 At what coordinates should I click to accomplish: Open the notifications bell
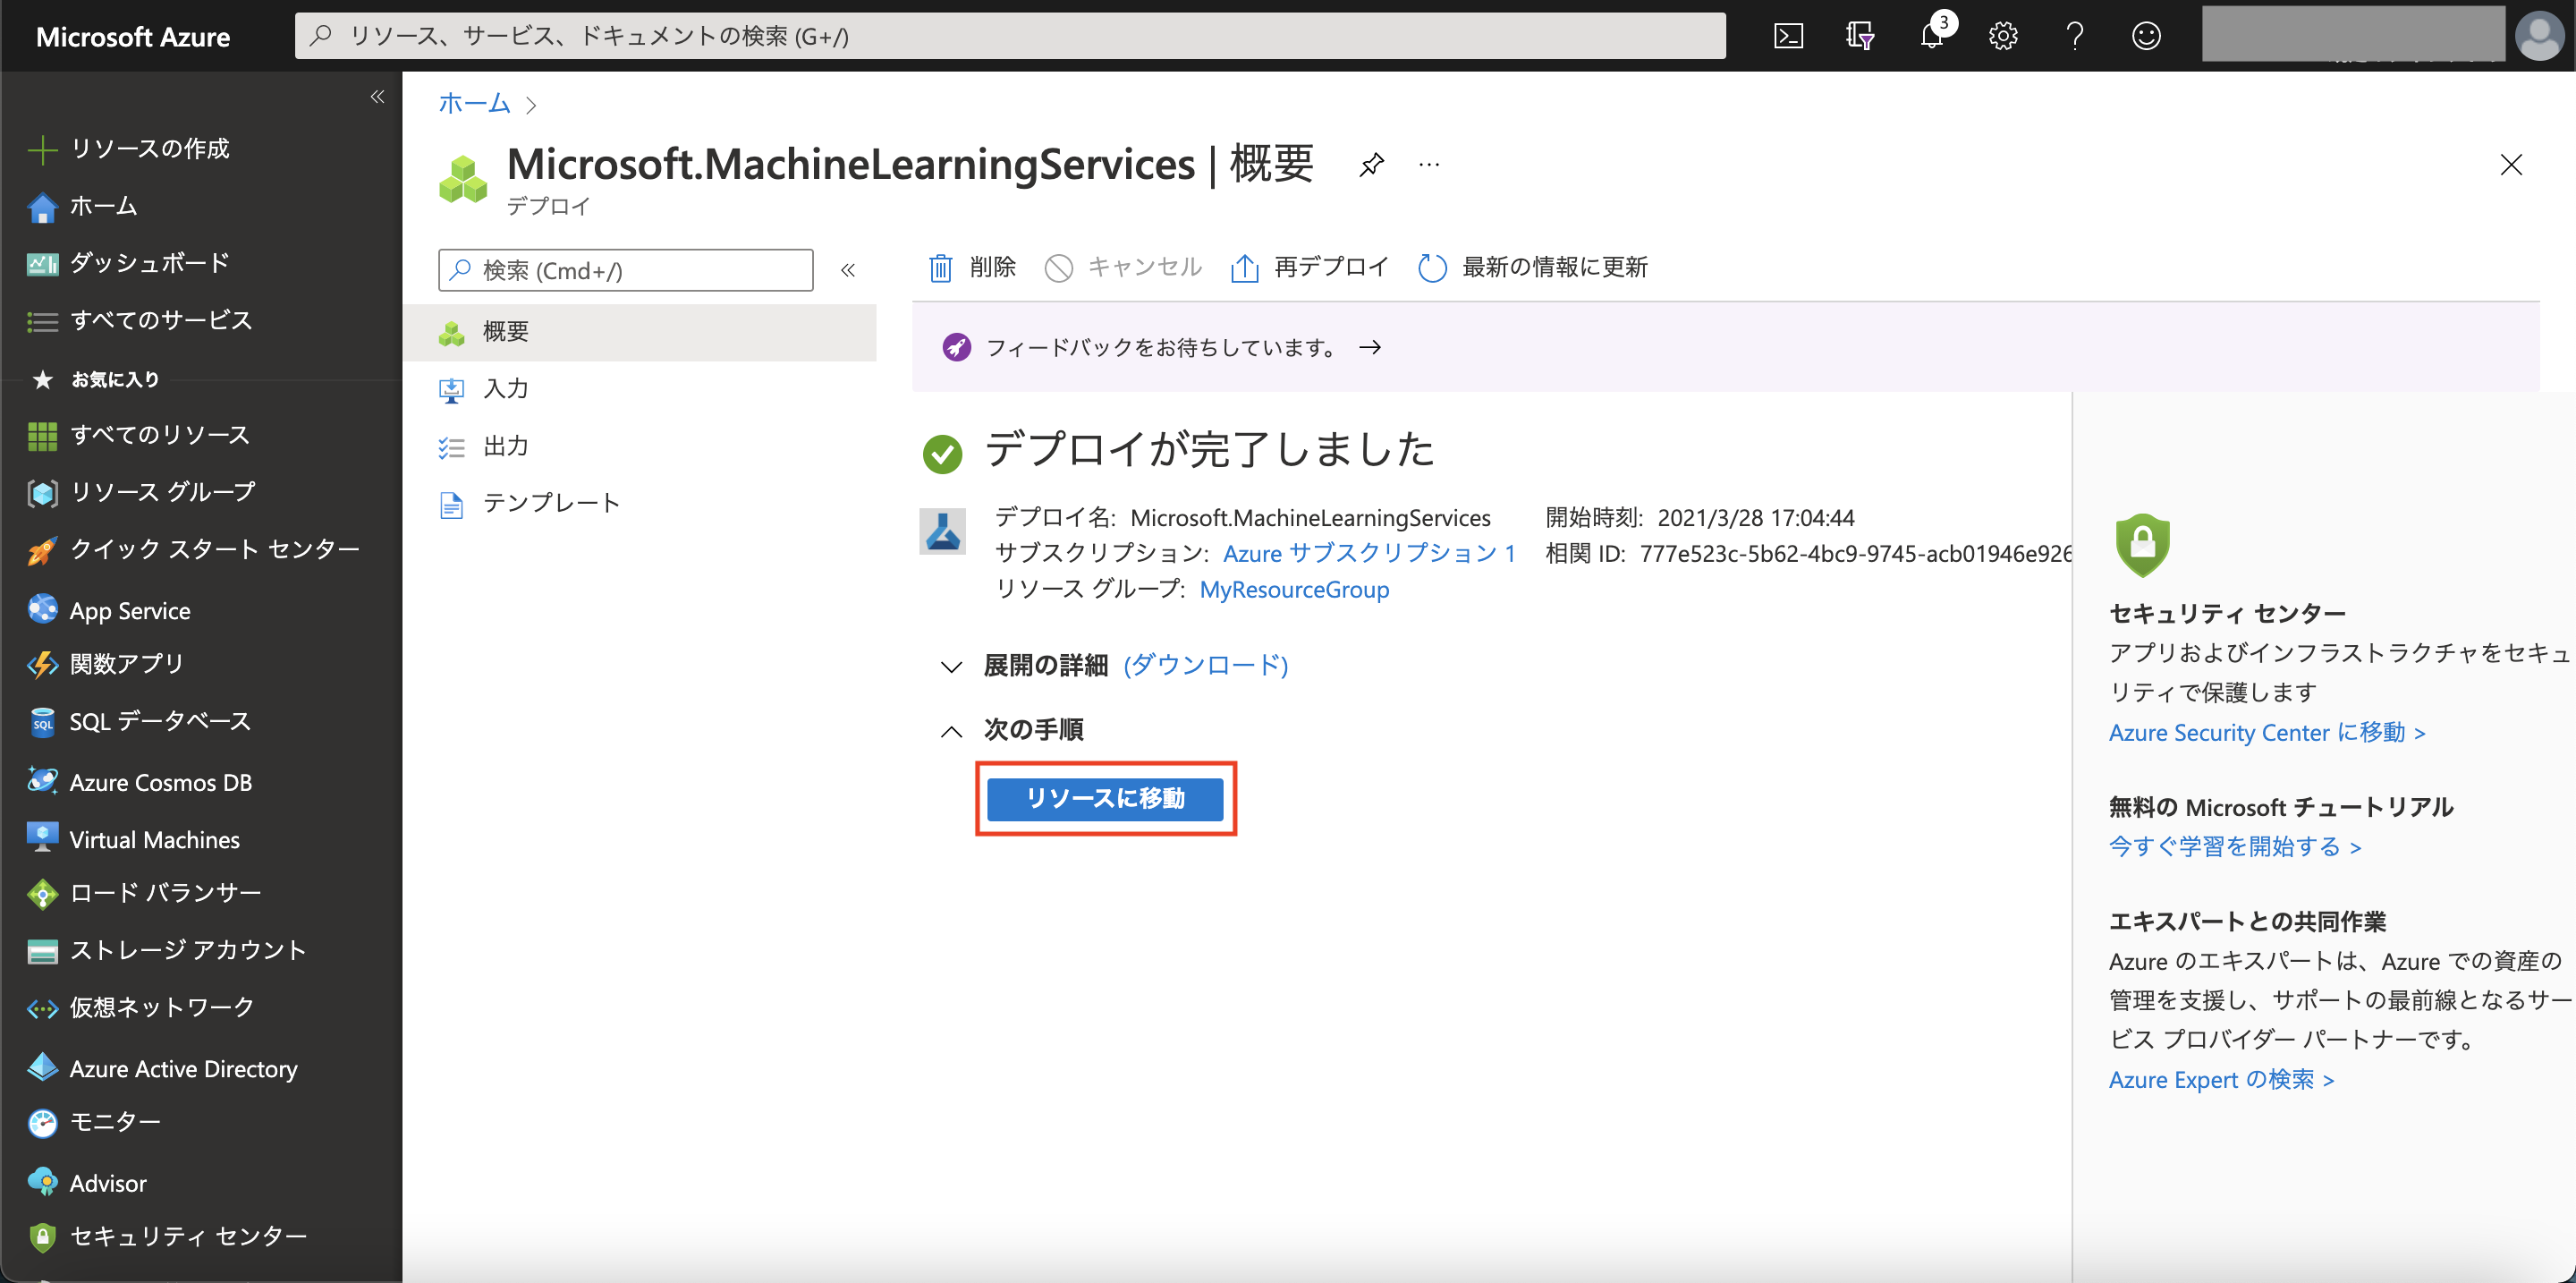tap(1932, 36)
